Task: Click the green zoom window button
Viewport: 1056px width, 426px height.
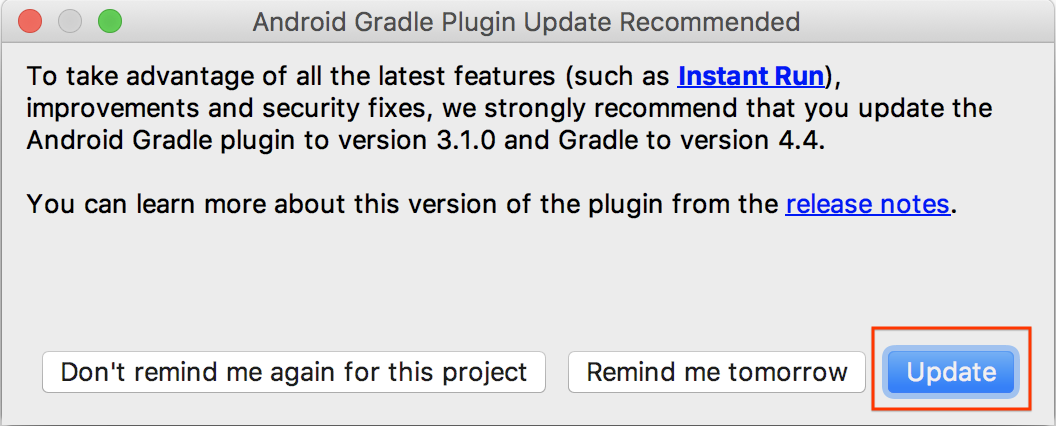Action: [x=108, y=21]
